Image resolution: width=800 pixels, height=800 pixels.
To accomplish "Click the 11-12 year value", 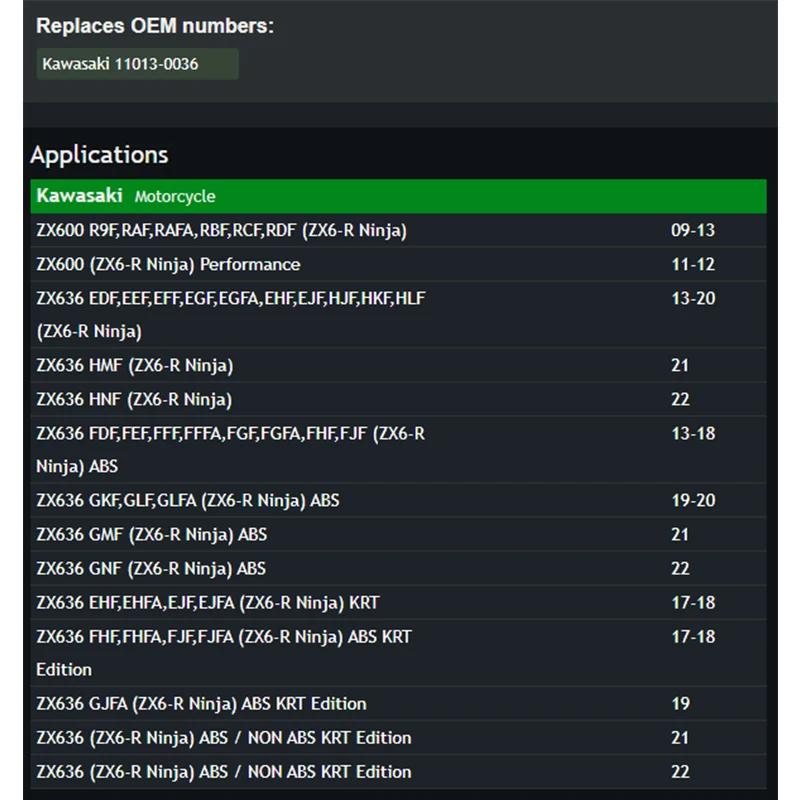I will [693, 264].
